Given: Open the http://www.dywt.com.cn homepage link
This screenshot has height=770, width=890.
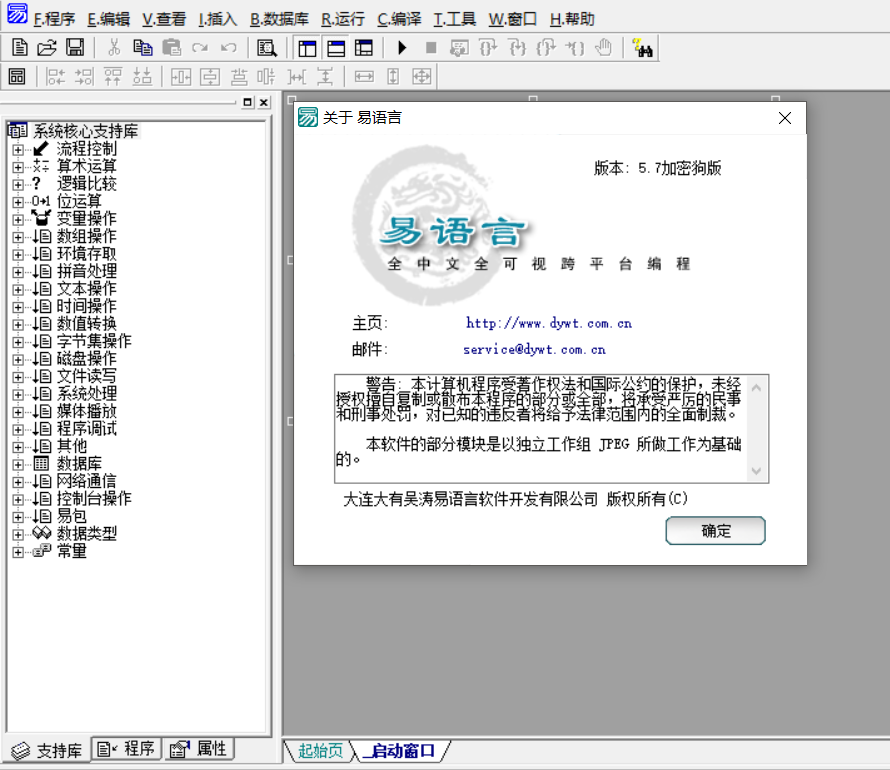Looking at the screenshot, I should [549, 323].
